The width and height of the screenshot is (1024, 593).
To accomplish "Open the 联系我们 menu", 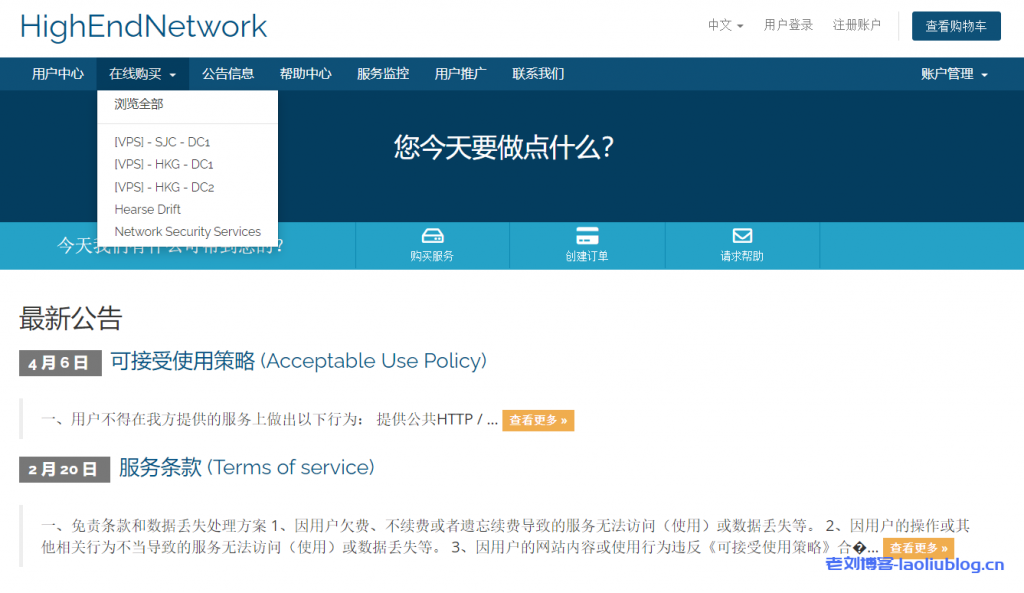I will (538, 73).
